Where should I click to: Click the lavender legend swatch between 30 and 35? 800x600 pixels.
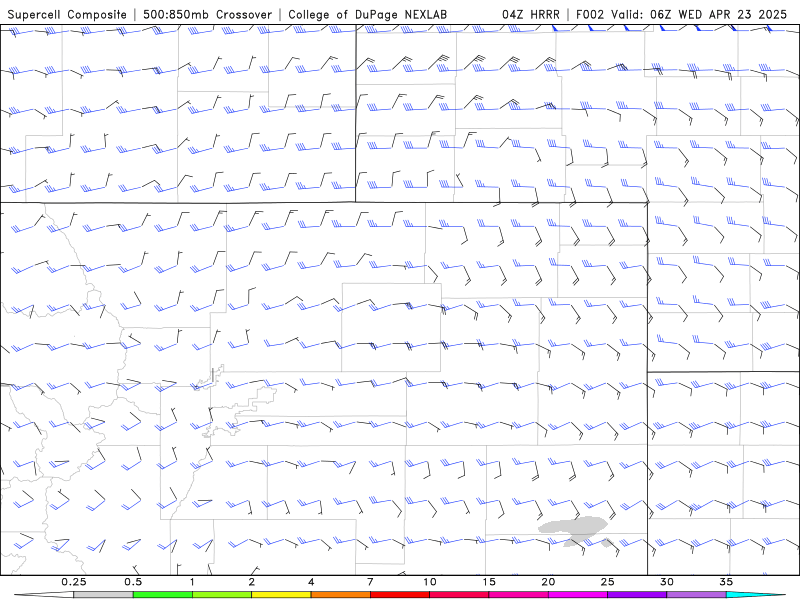tap(696, 595)
